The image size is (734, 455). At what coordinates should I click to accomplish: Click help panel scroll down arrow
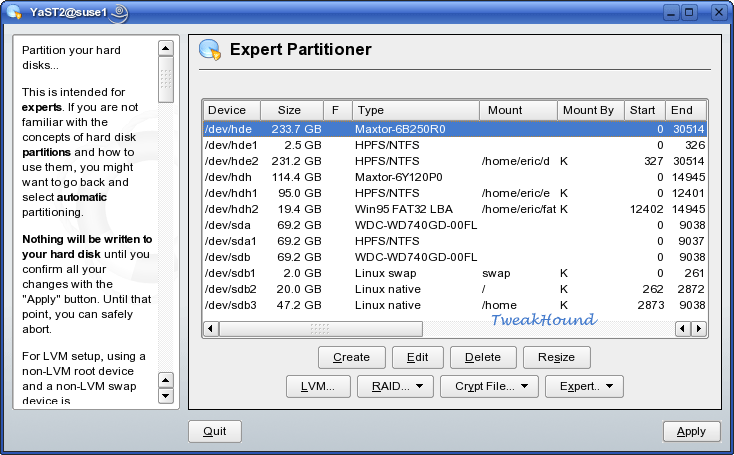point(166,396)
